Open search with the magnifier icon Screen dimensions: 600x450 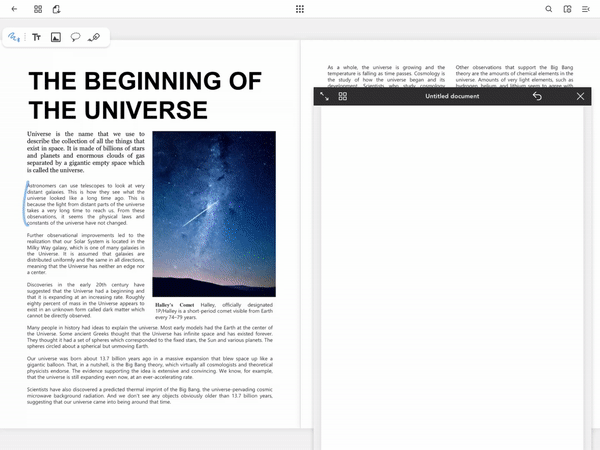(548, 9)
